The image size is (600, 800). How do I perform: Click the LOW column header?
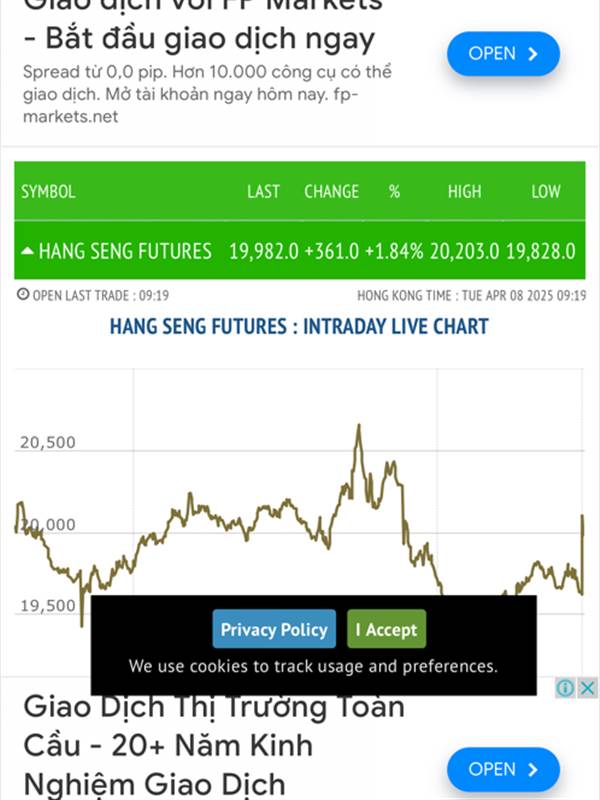coord(546,192)
